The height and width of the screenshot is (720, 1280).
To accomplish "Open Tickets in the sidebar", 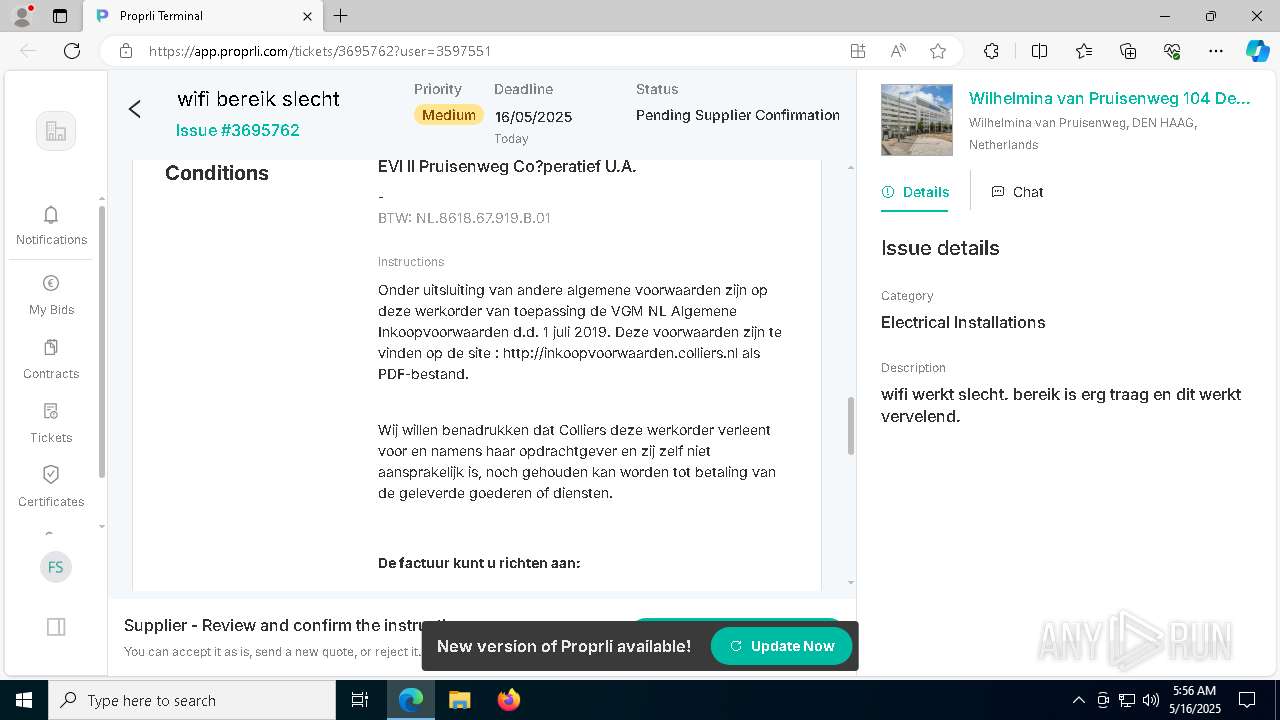I will 51,423.
